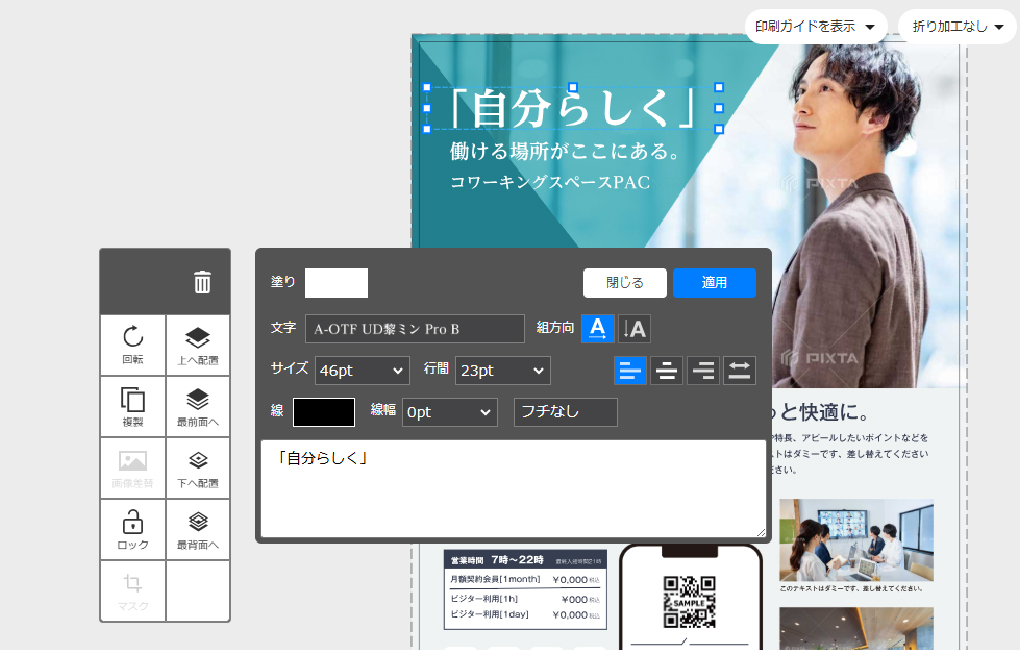Click the と快適に。 heading text
This screenshot has width=1020, height=650.
[821, 412]
